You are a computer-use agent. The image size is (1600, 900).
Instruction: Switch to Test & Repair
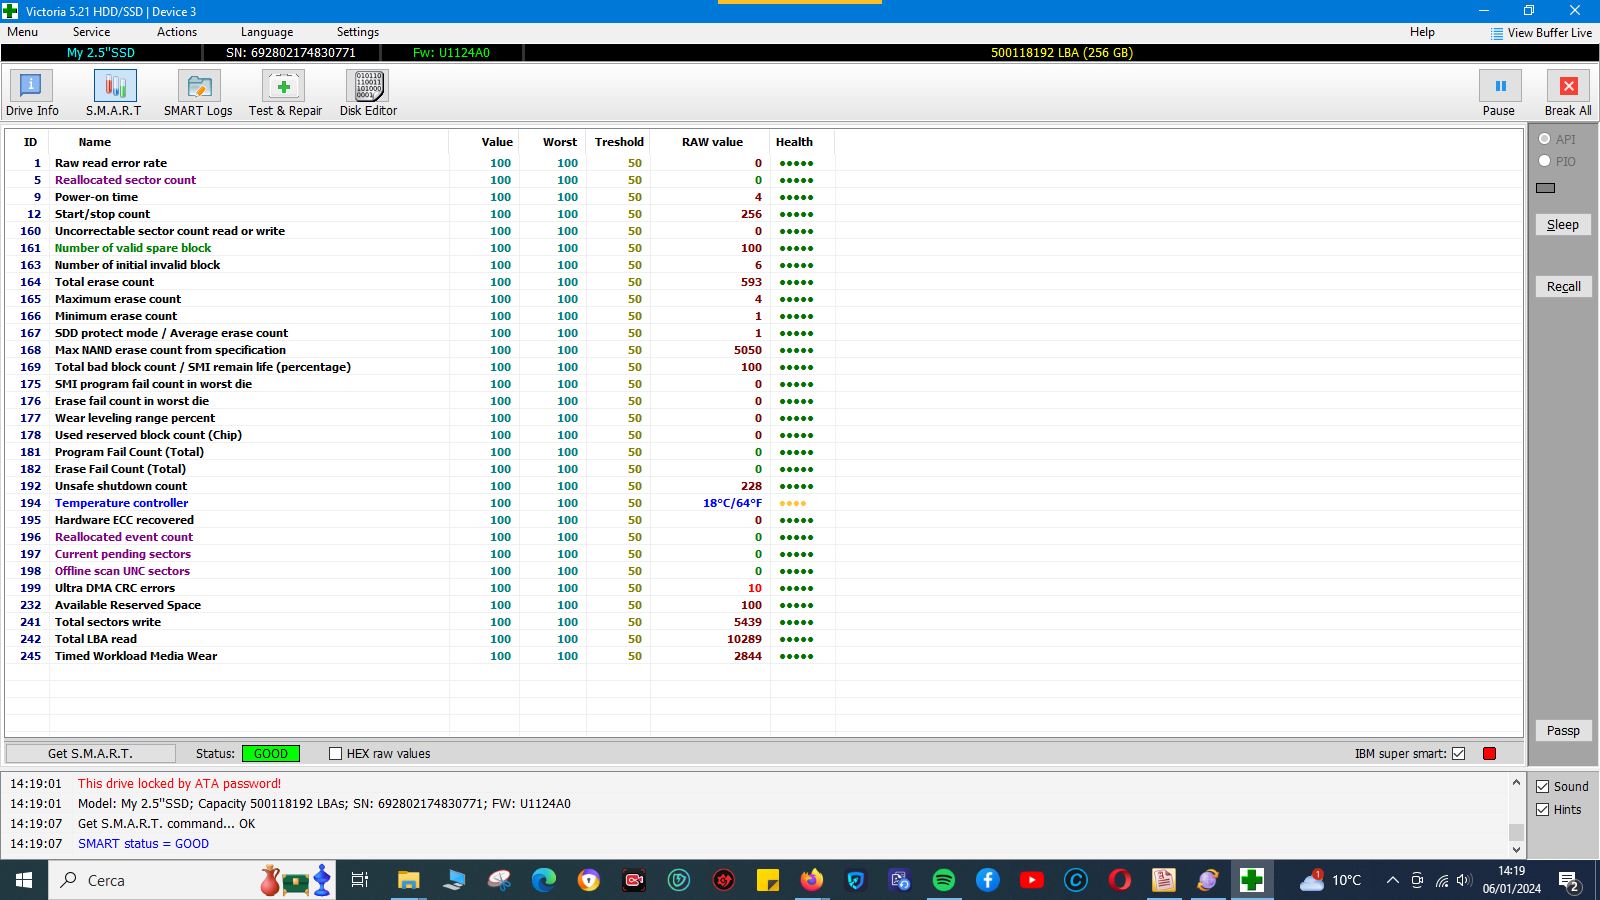click(x=285, y=94)
